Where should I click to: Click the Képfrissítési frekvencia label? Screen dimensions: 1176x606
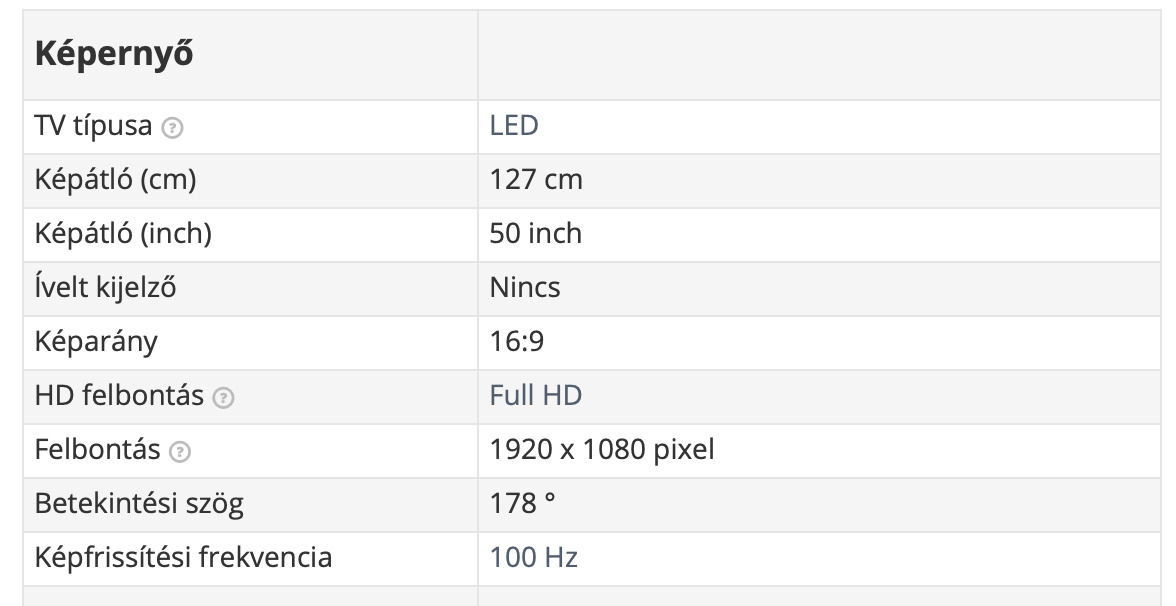tap(183, 558)
